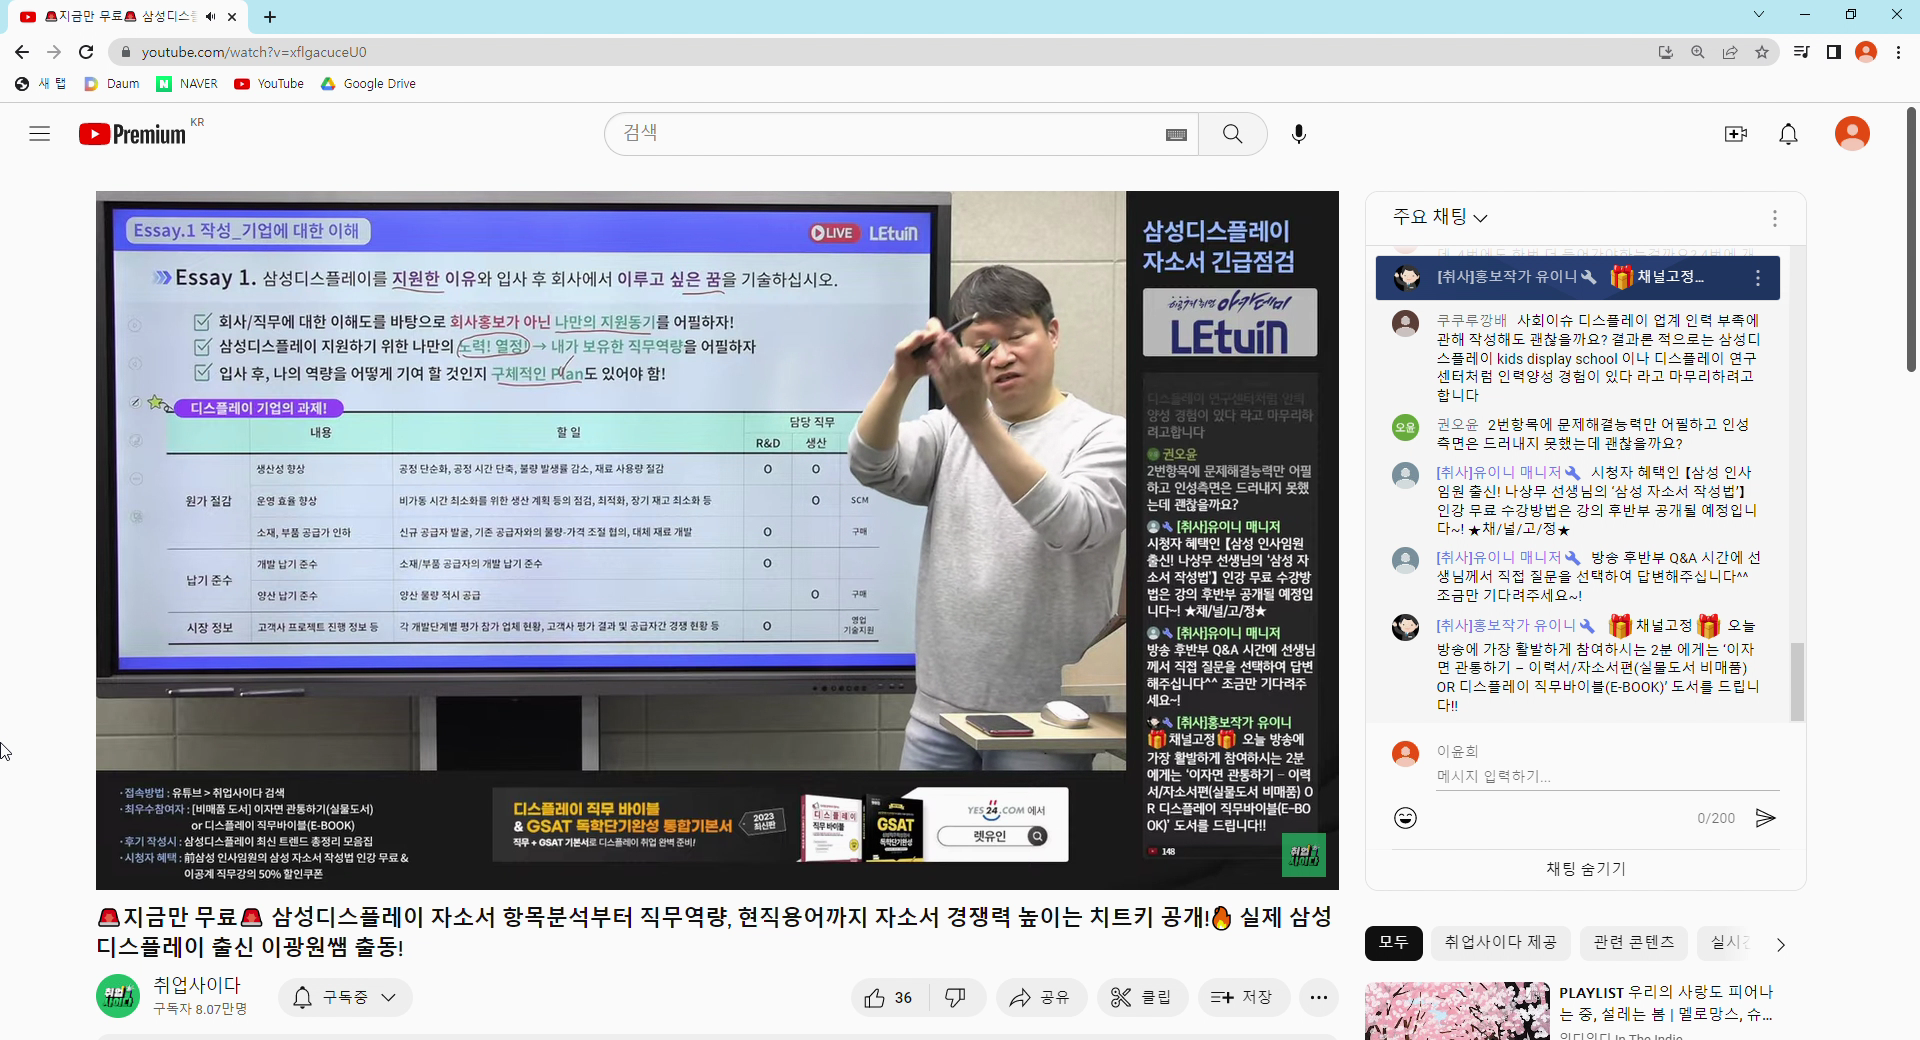Open notifications bell in YouTube header
Screen dimensions: 1920x1040
[x=1789, y=134]
